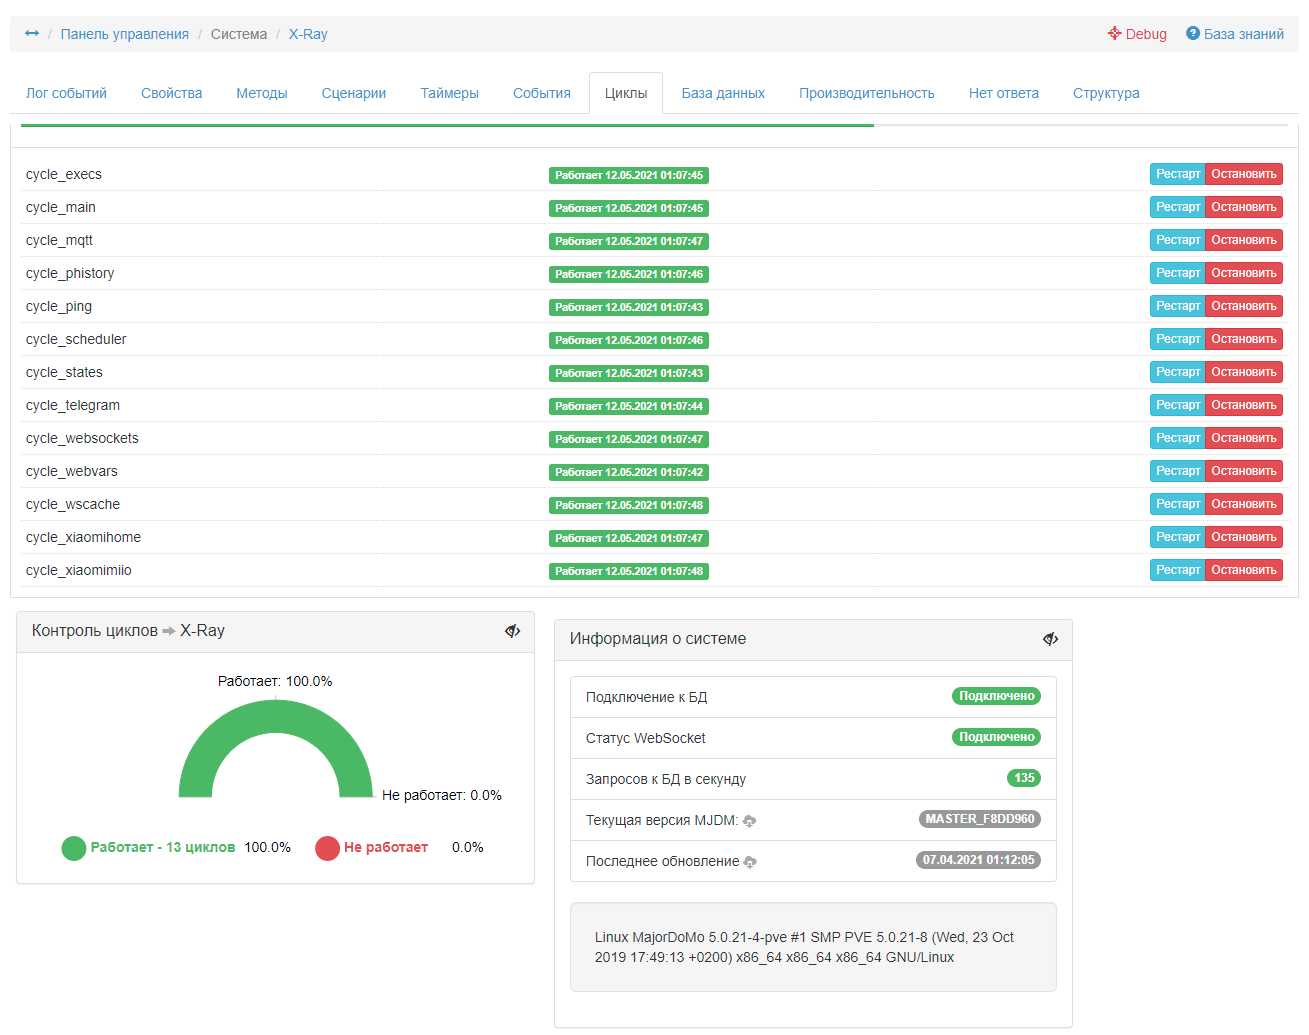Click green circle of Работает legend
The image size is (1309, 1035).
[74, 848]
